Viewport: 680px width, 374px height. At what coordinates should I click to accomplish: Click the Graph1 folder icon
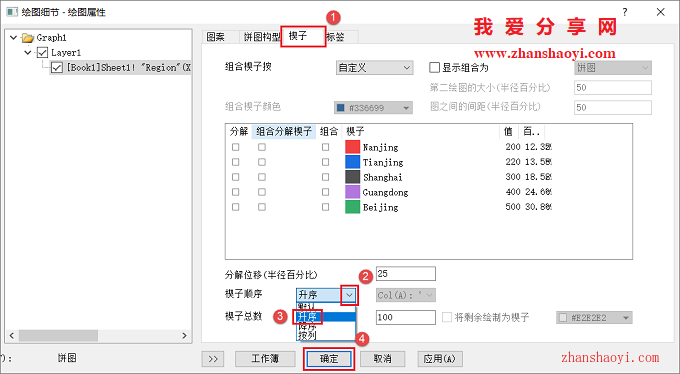(x=27, y=38)
